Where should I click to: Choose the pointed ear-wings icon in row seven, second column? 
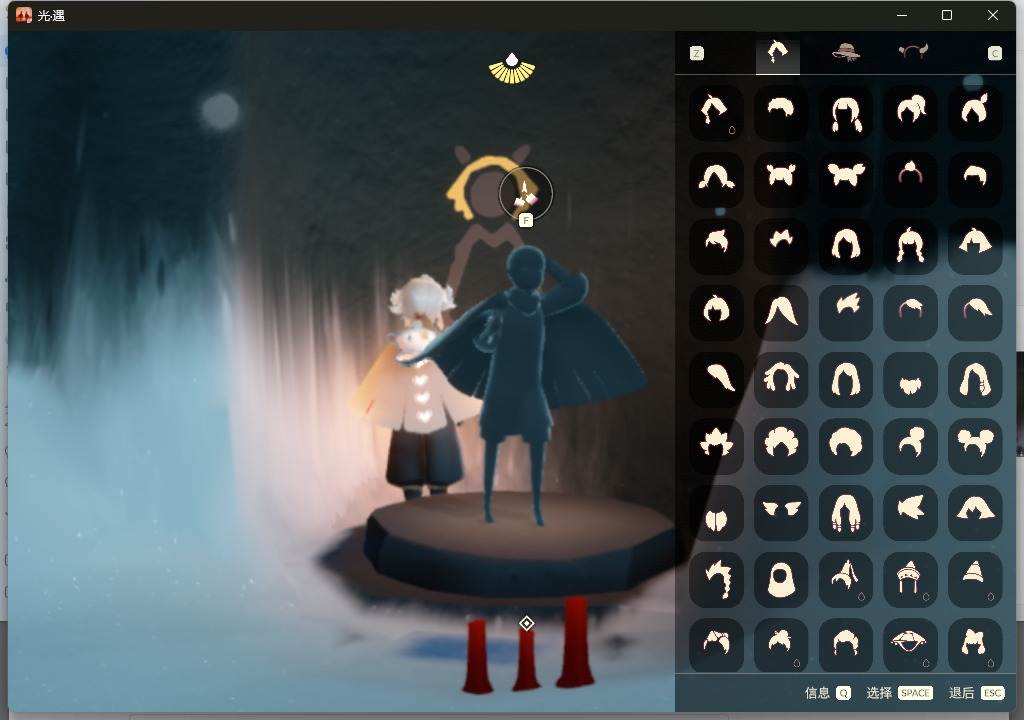(x=781, y=513)
